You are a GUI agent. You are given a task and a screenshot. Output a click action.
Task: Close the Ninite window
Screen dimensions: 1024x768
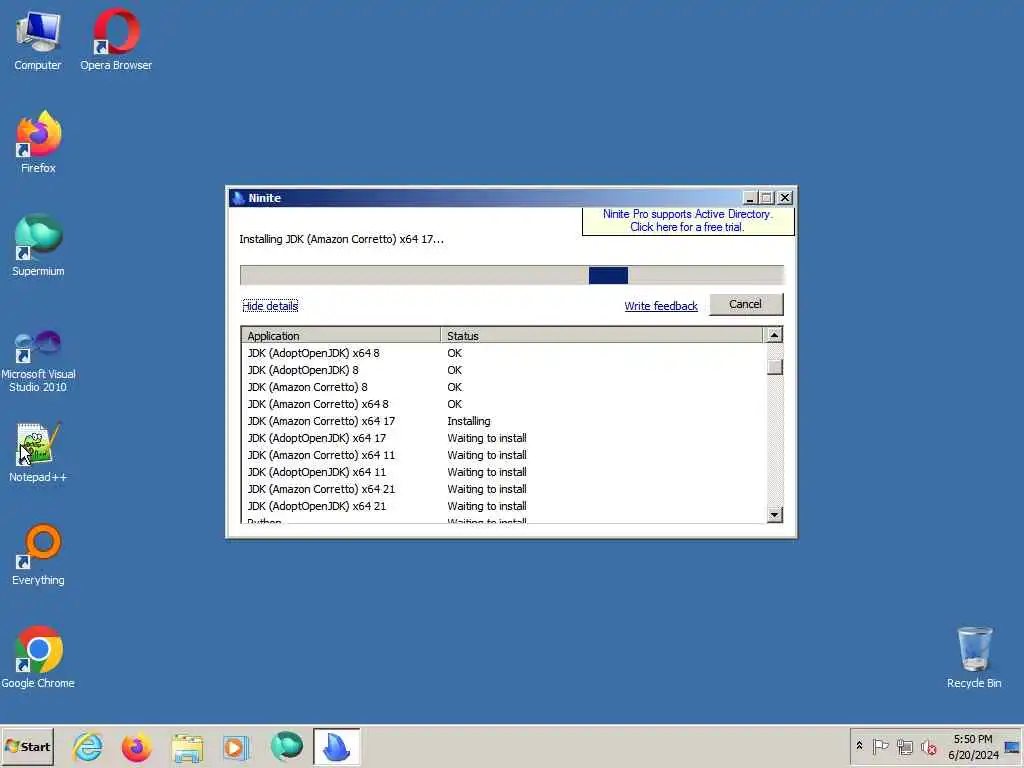tap(785, 198)
